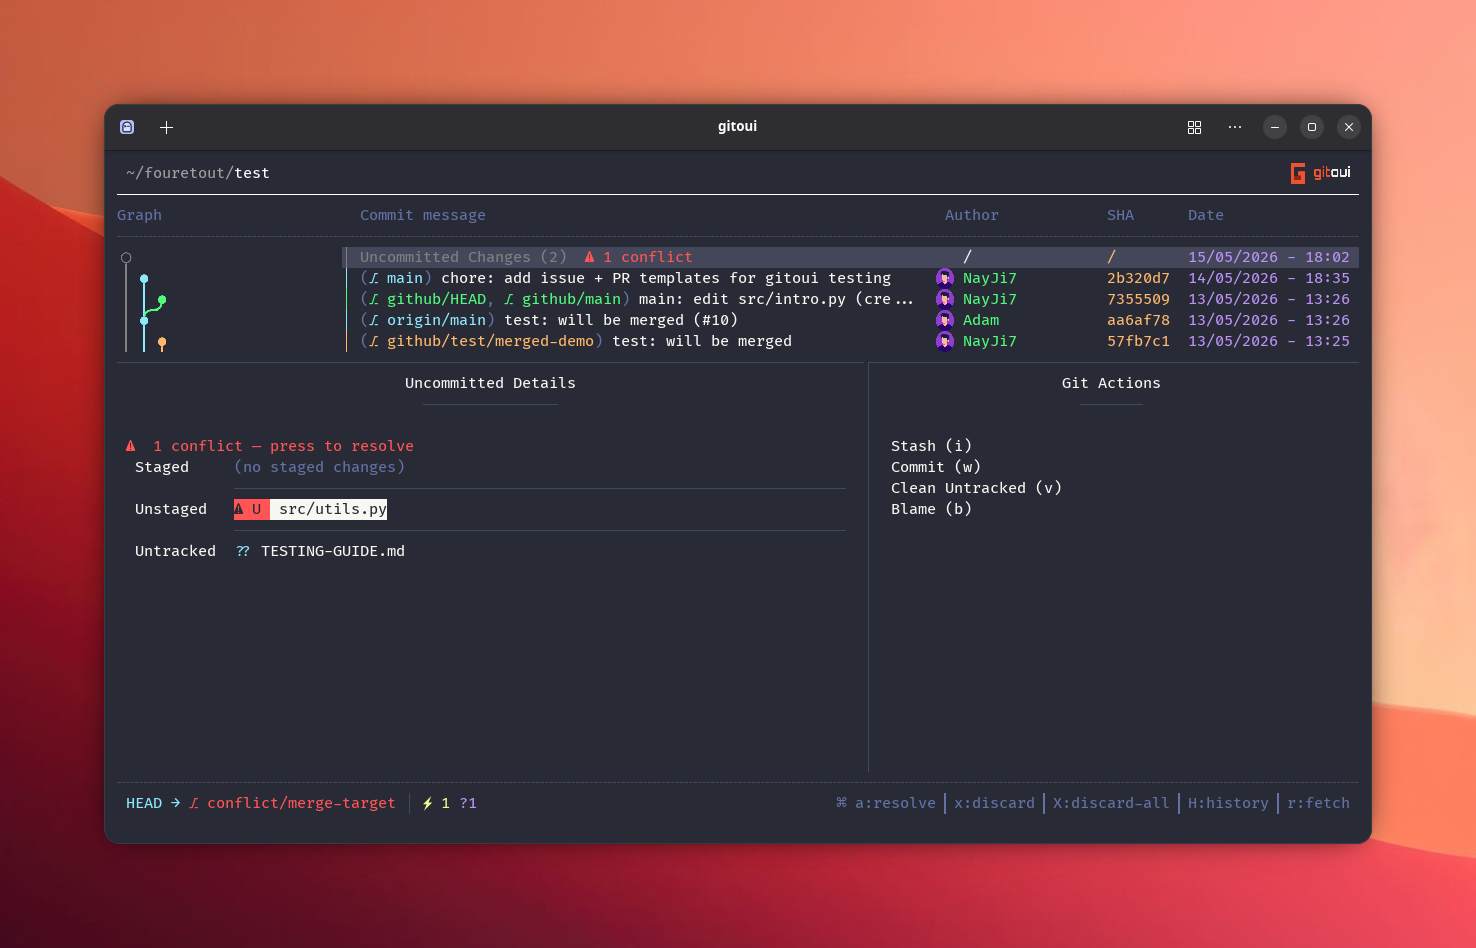Open the window layout grid icon
Image resolution: width=1476 pixels, height=948 pixels.
click(1194, 127)
